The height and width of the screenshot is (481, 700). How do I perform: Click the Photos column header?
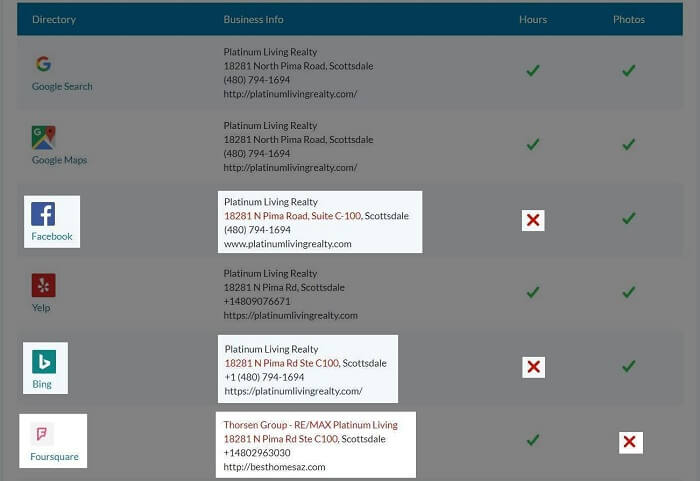[x=629, y=19]
